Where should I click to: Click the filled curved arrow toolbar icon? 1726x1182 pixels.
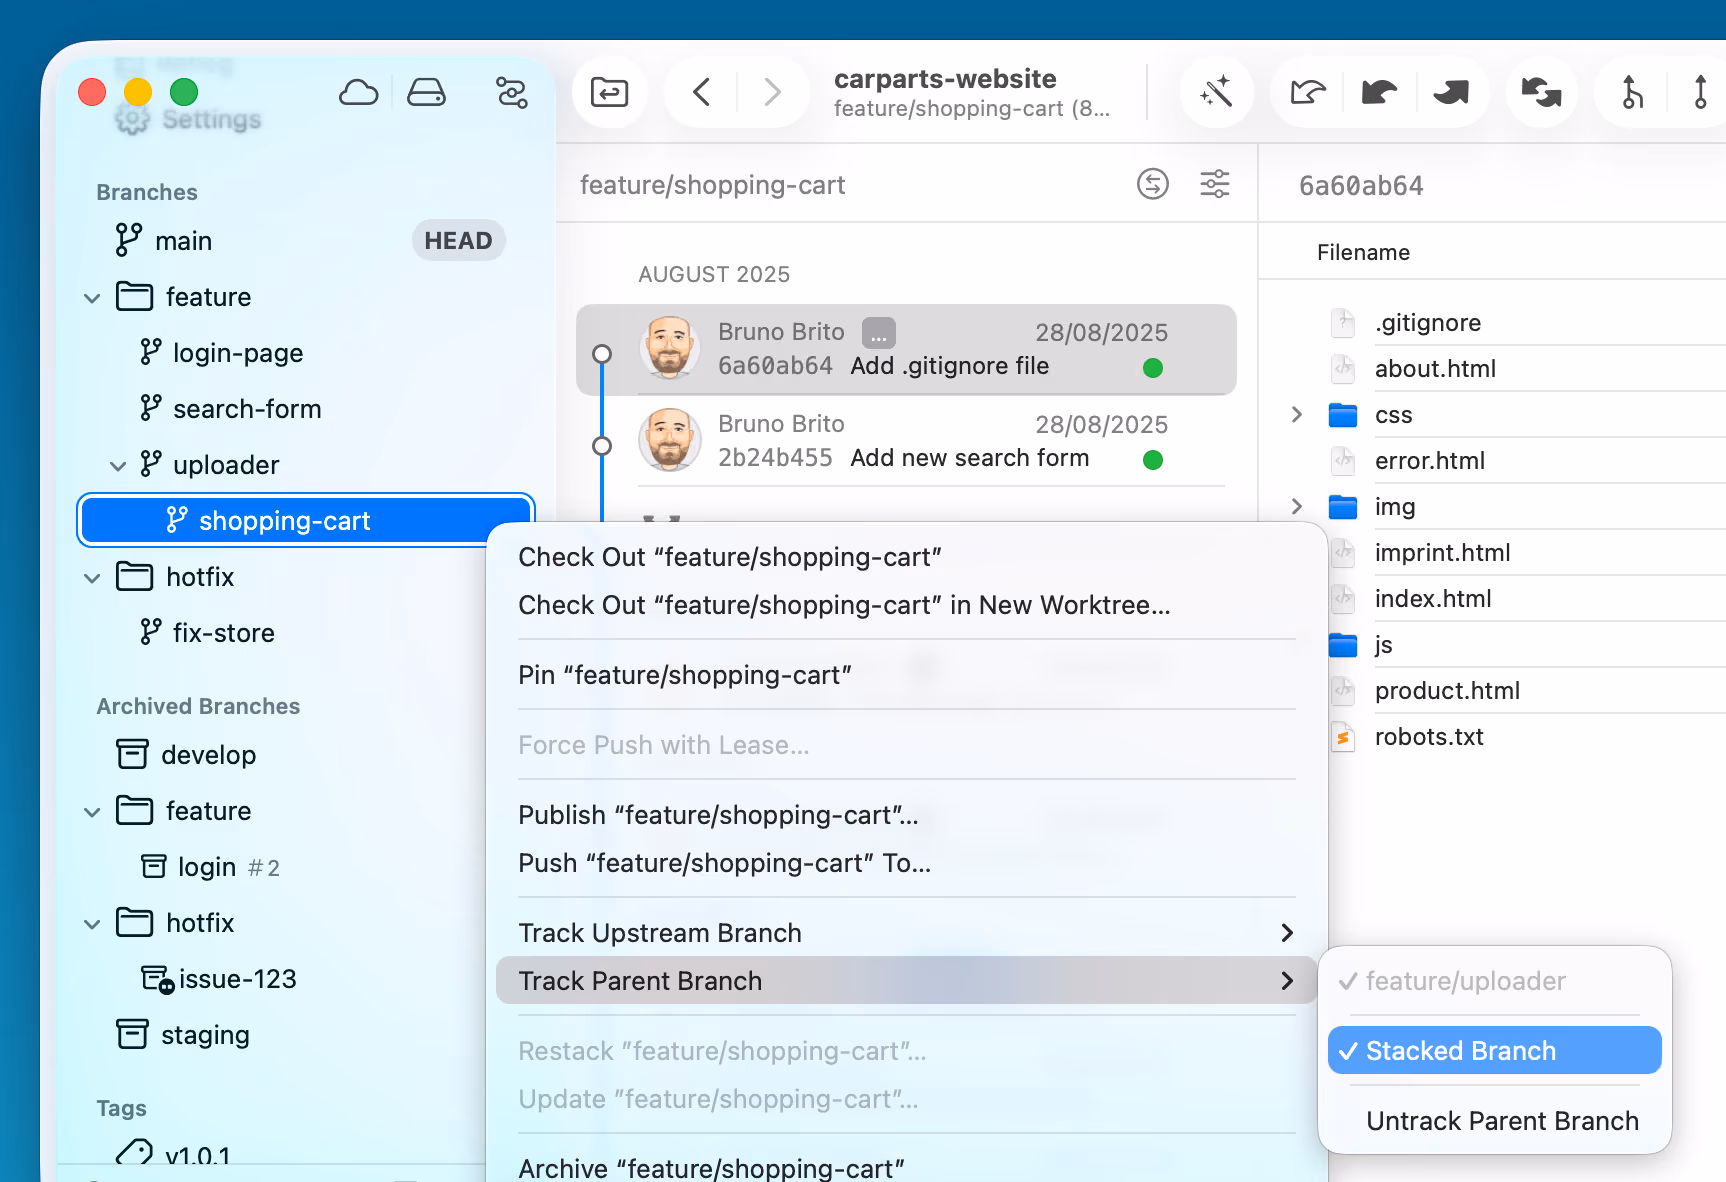[x=1379, y=93]
